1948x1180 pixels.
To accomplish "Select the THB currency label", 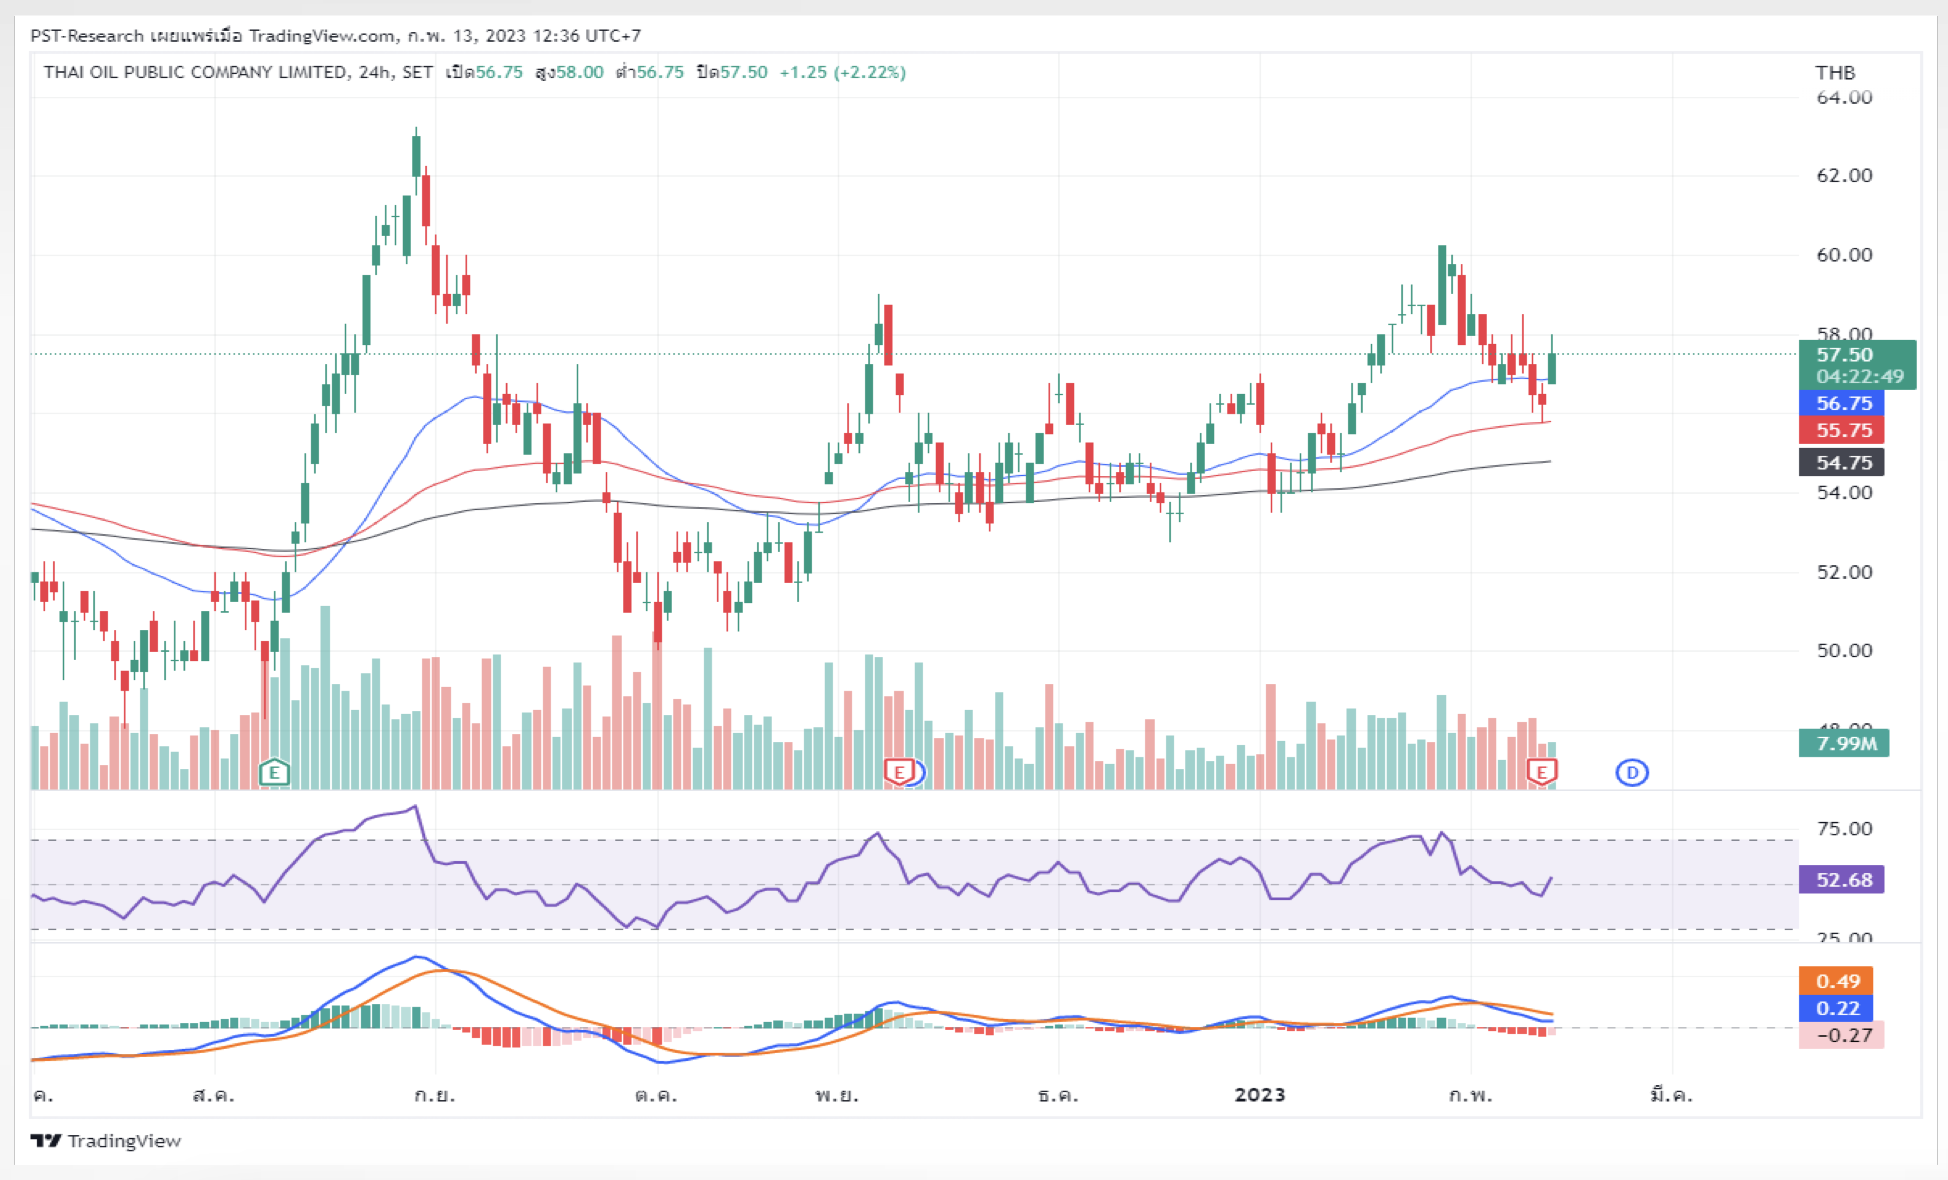I will (1835, 72).
